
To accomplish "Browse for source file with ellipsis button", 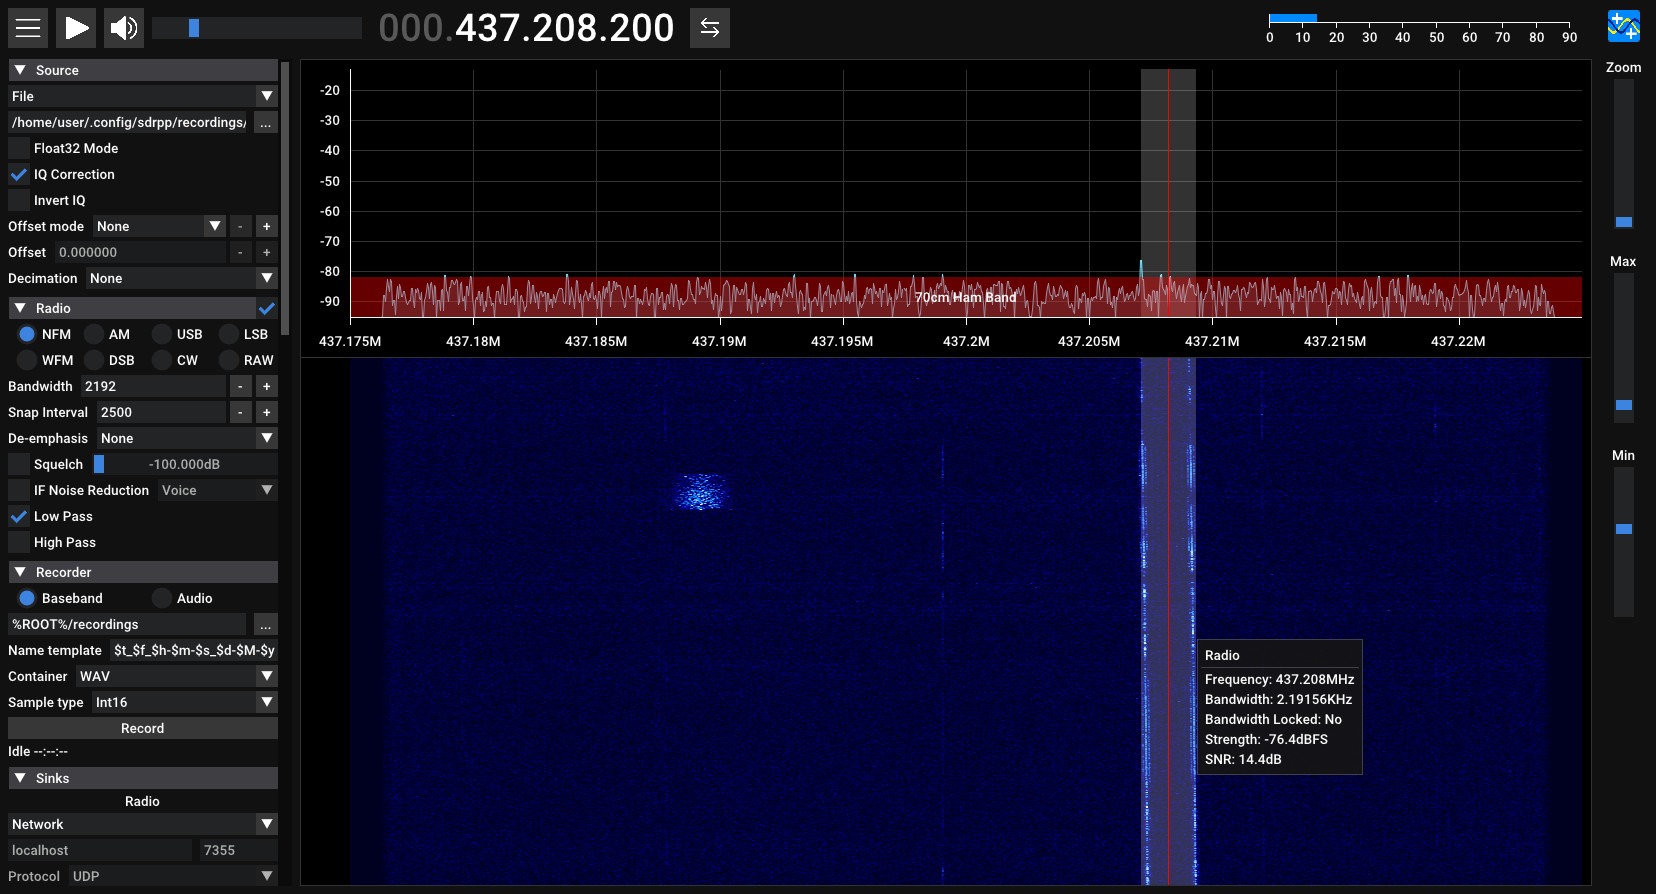I will [x=265, y=123].
